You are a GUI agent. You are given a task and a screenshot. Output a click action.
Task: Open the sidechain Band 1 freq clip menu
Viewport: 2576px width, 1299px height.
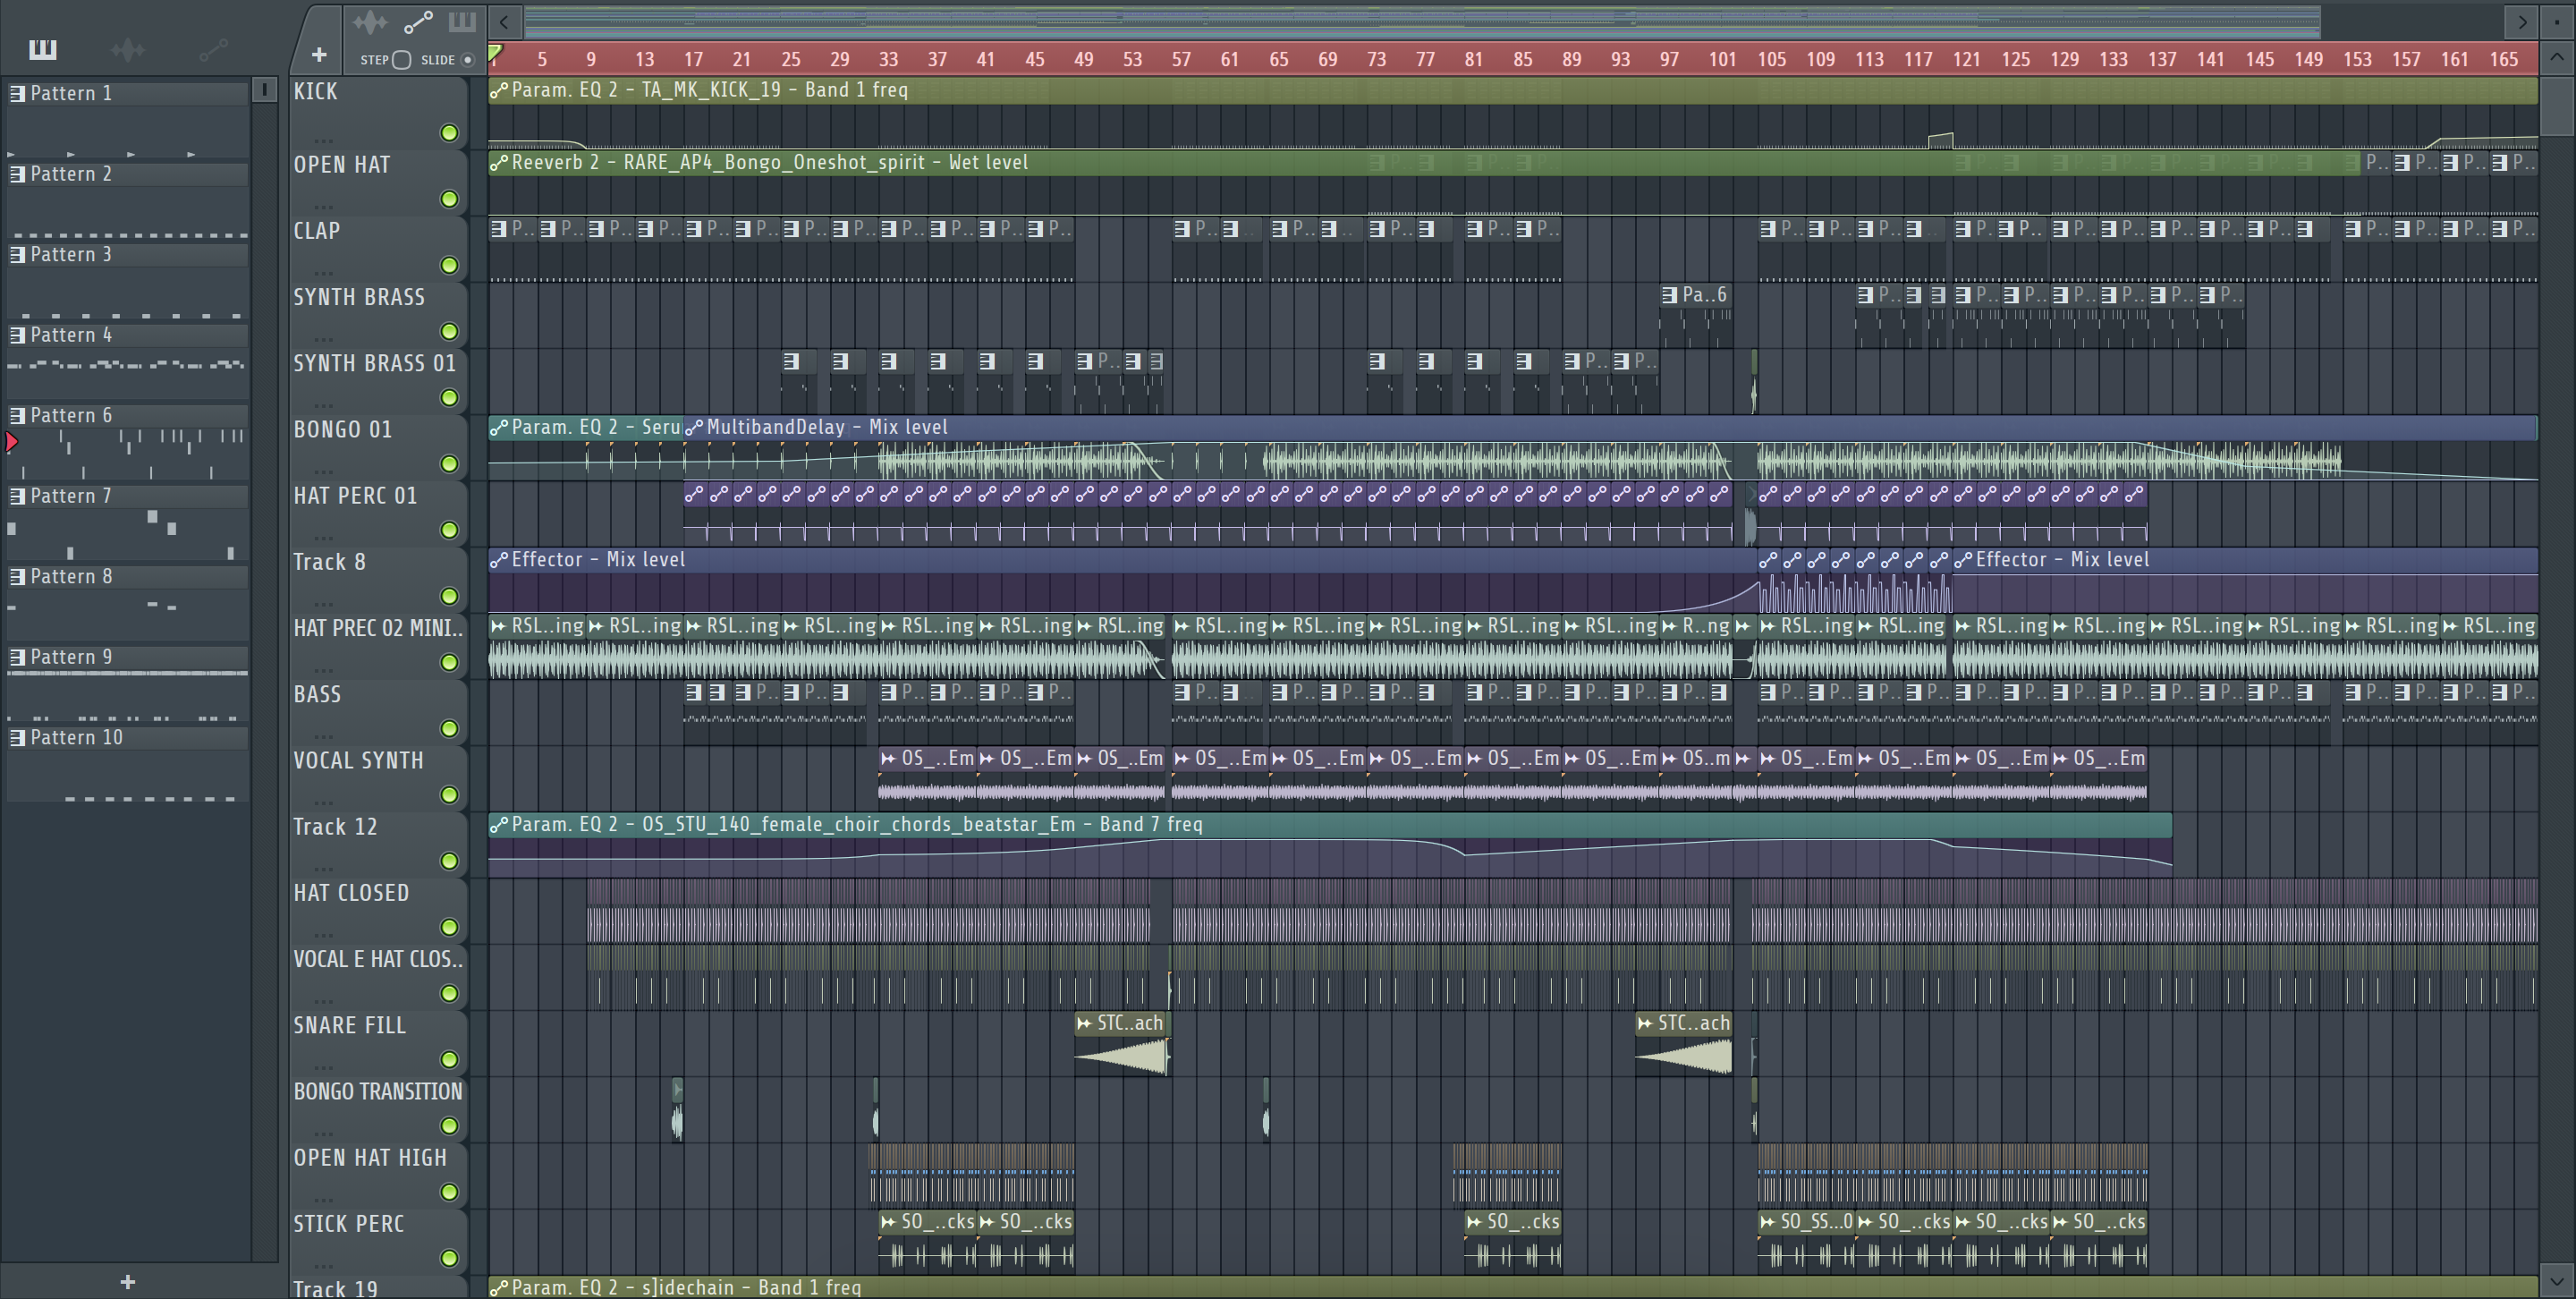point(499,1288)
